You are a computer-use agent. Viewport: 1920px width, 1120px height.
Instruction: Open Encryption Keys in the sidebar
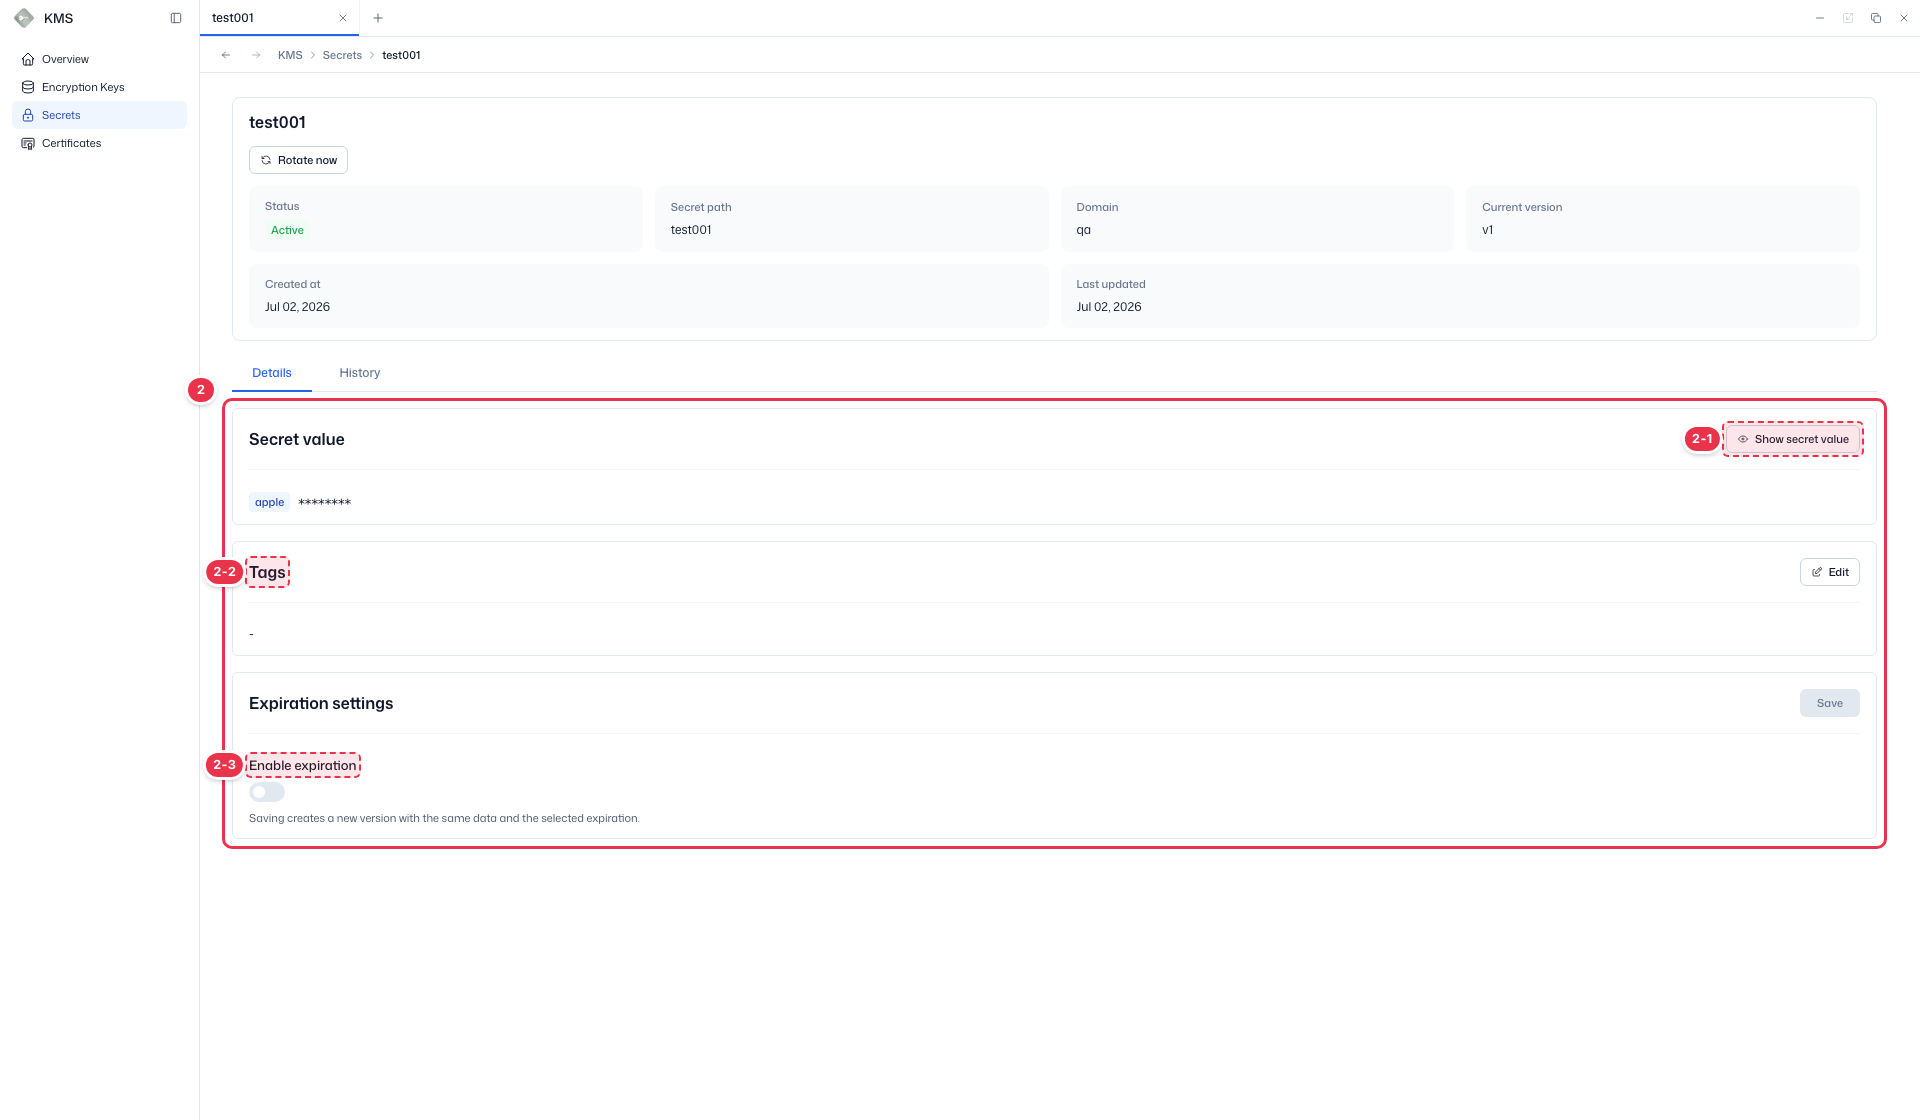99,87
